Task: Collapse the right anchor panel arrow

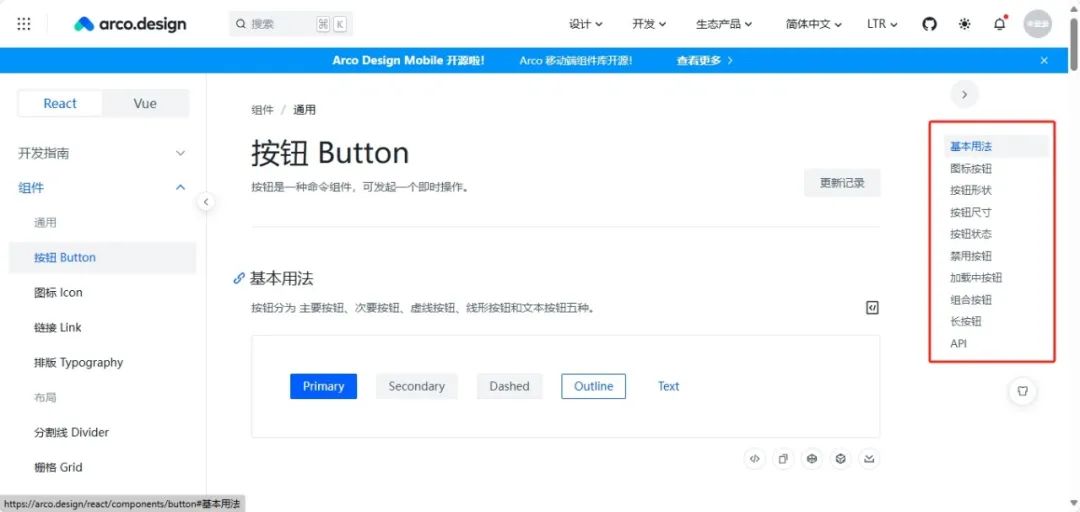Action: pyautogui.click(x=964, y=94)
